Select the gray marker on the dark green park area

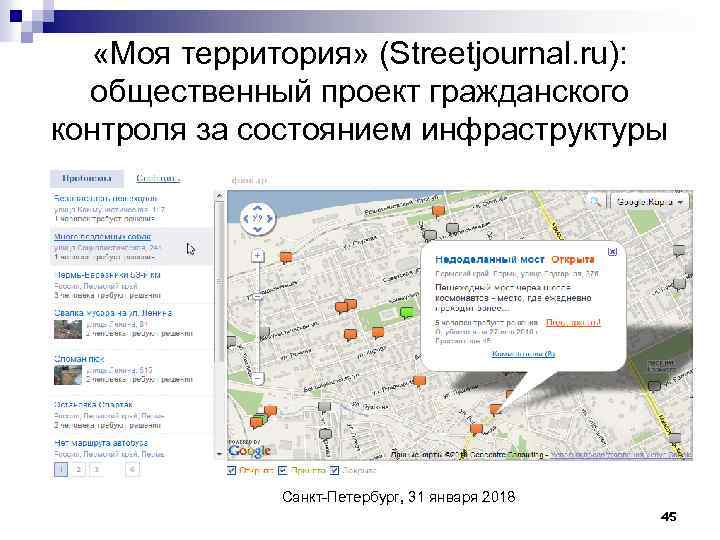click(x=654, y=387)
